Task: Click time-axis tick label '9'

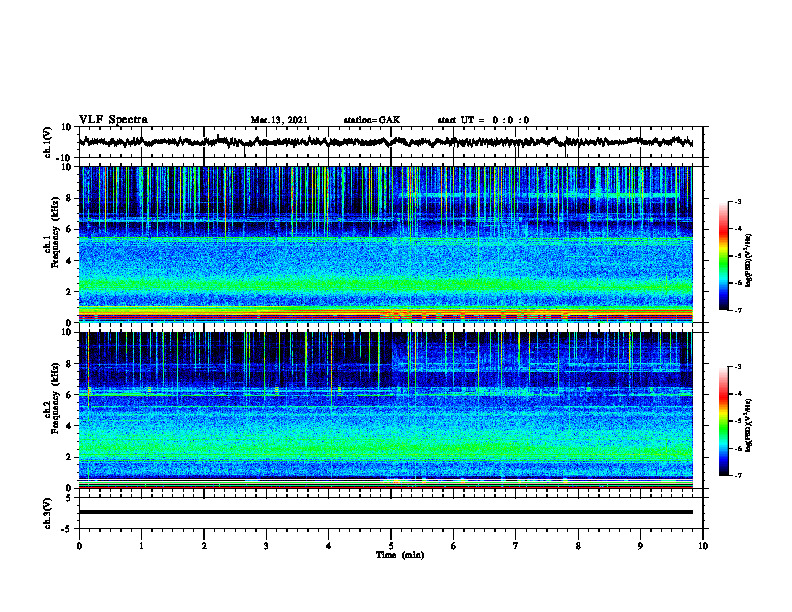Action: click(640, 546)
